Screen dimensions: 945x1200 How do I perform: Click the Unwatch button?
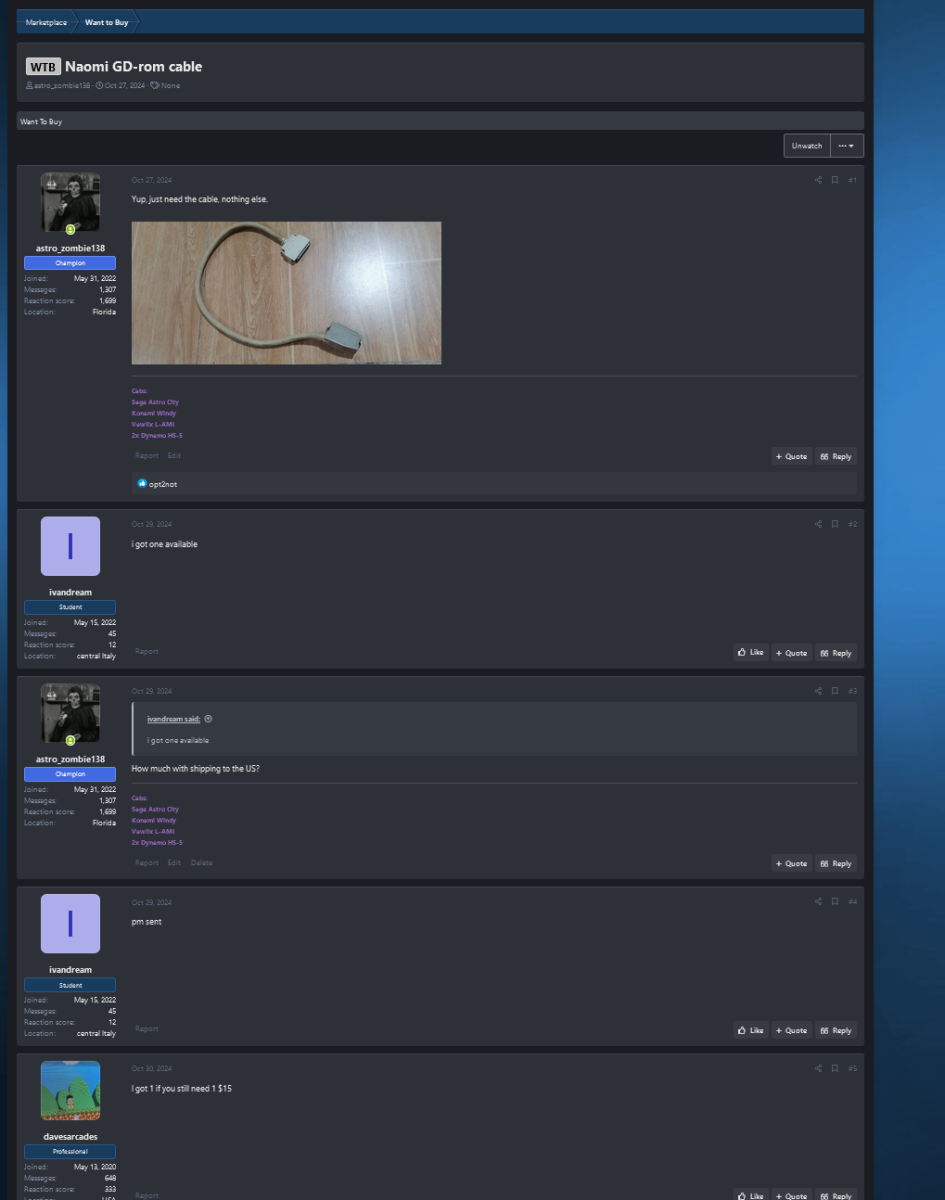tap(807, 146)
